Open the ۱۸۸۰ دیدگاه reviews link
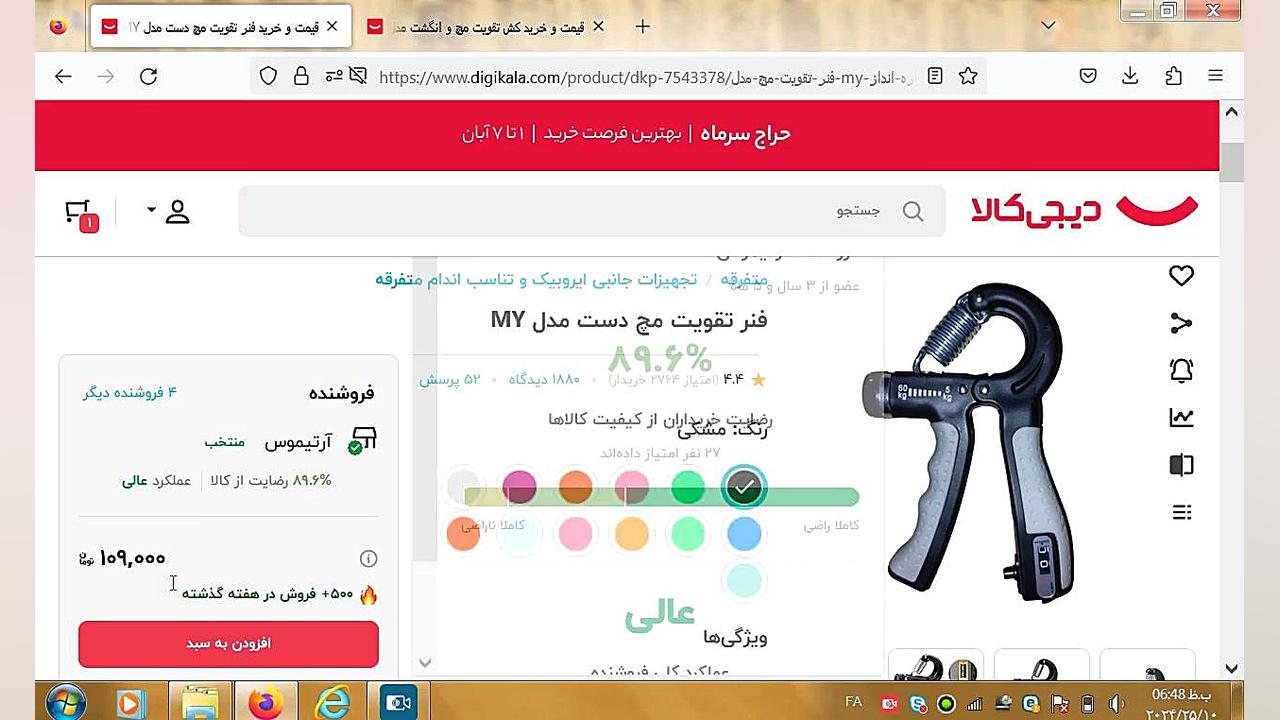1280x720 pixels. click(544, 379)
